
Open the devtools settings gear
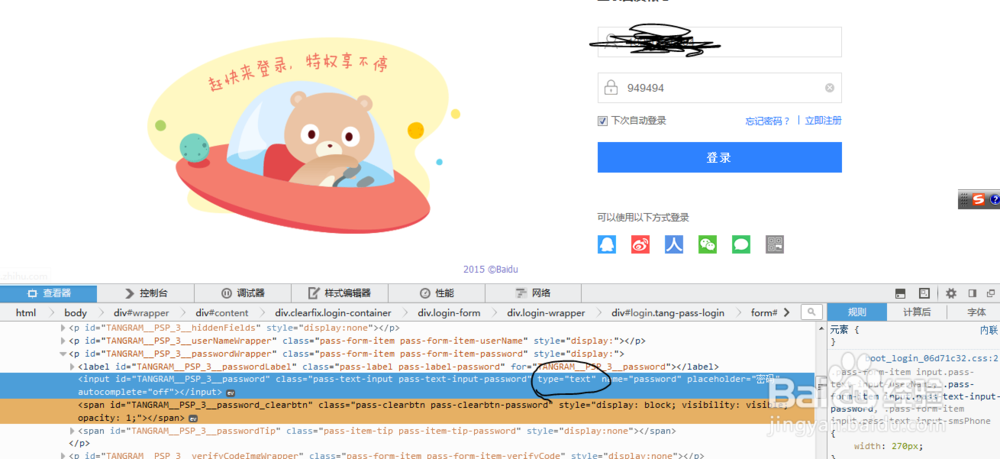(x=951, y=293)
